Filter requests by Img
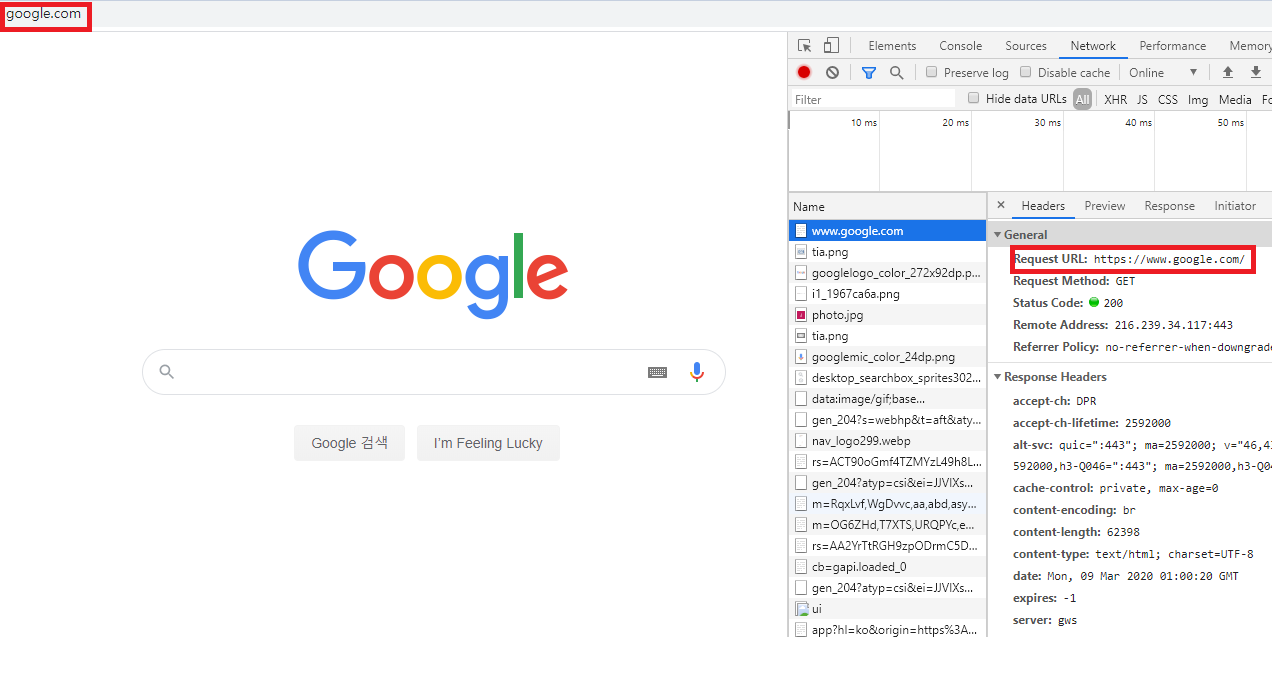 (1198, 99)
